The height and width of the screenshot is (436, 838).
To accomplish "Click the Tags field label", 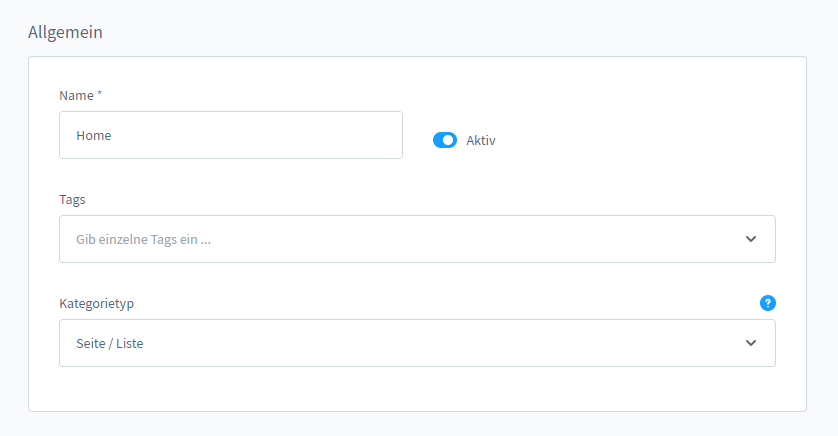I will click(72, 199).
